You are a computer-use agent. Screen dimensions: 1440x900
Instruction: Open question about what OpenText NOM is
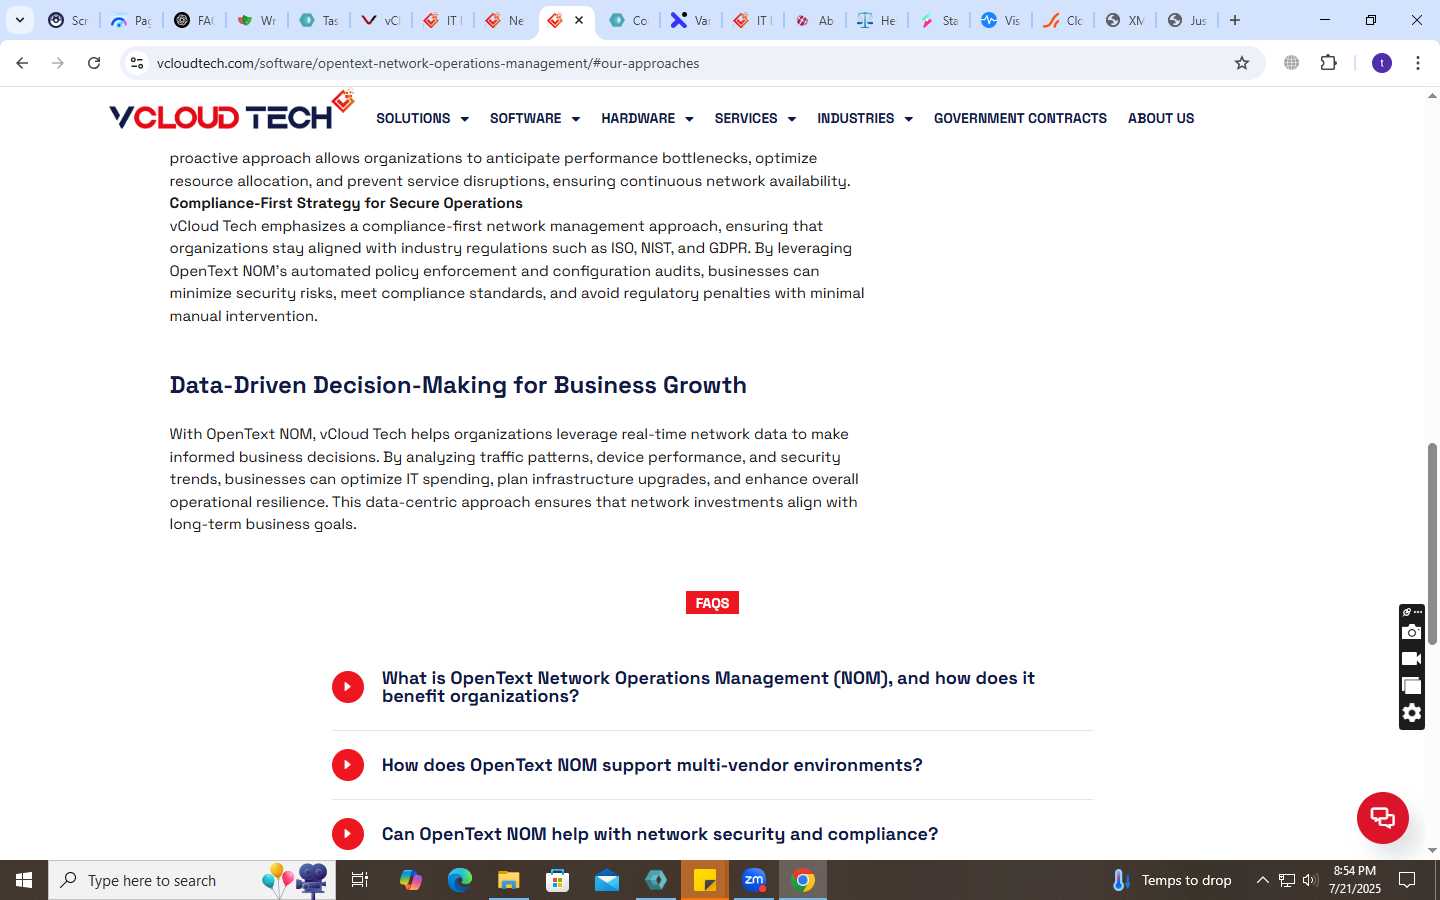tap(708, 687)
